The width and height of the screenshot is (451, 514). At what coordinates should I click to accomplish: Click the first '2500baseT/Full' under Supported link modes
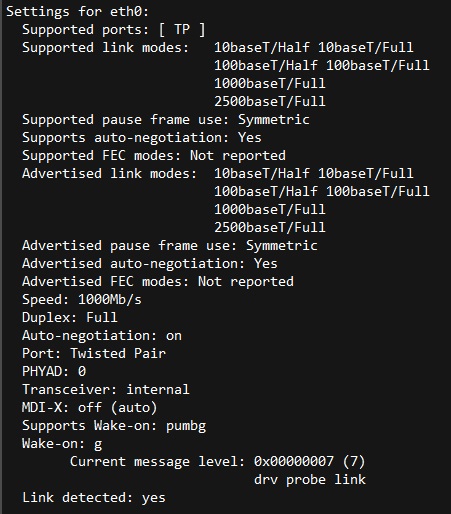coord(270,101)
